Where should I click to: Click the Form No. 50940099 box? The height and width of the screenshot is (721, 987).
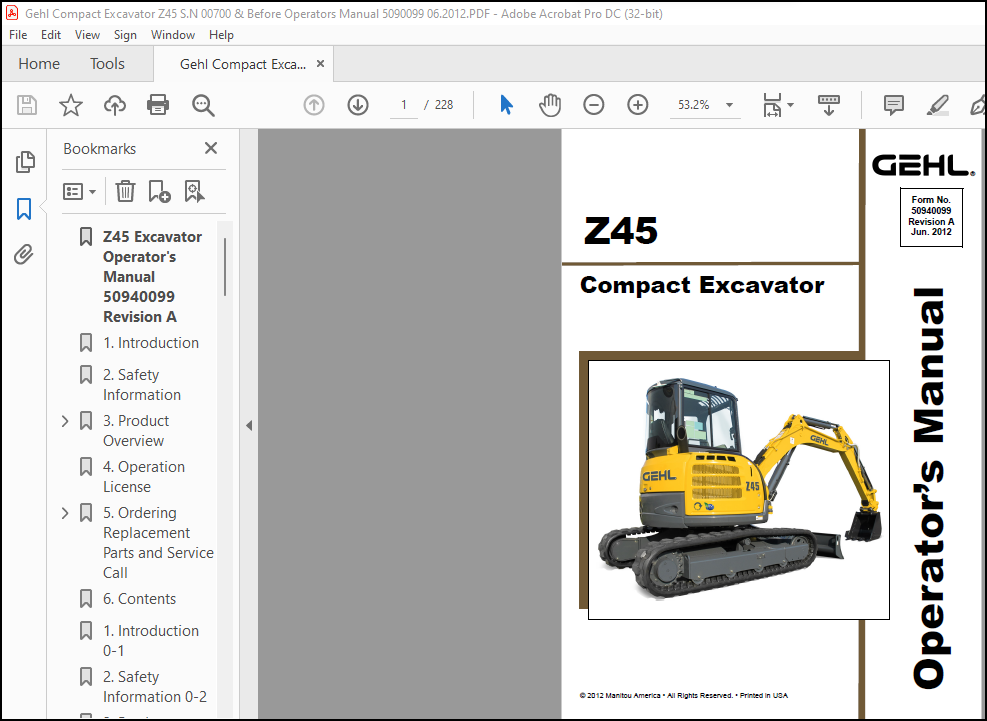(x=931, y=217)
